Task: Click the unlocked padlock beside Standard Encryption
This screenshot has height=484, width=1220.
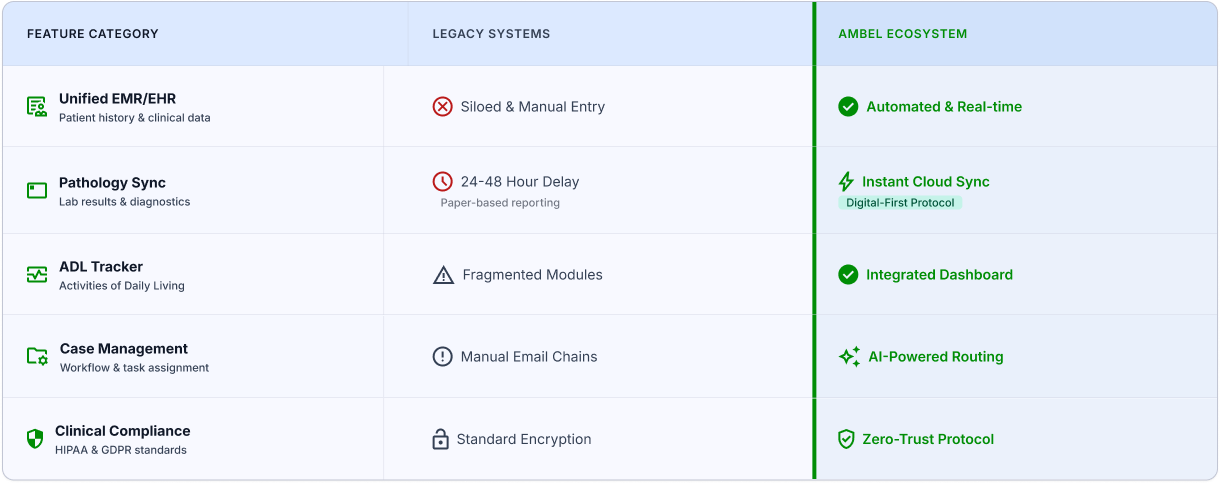Action: [x=440, y=439]
